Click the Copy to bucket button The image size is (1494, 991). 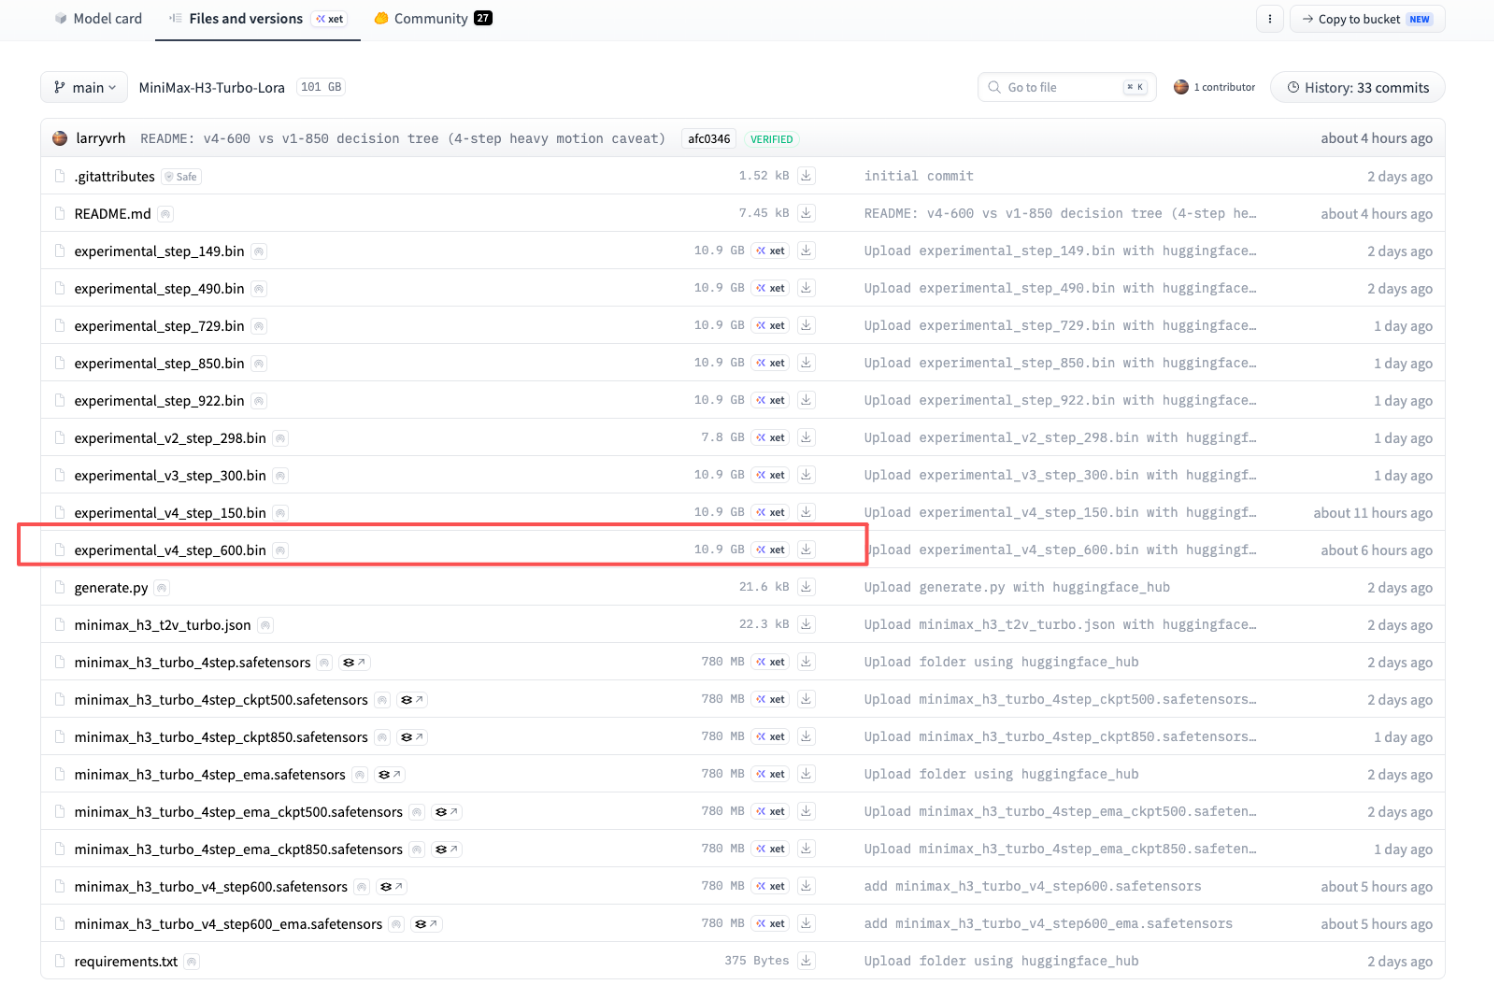[x=1367, y=19]
